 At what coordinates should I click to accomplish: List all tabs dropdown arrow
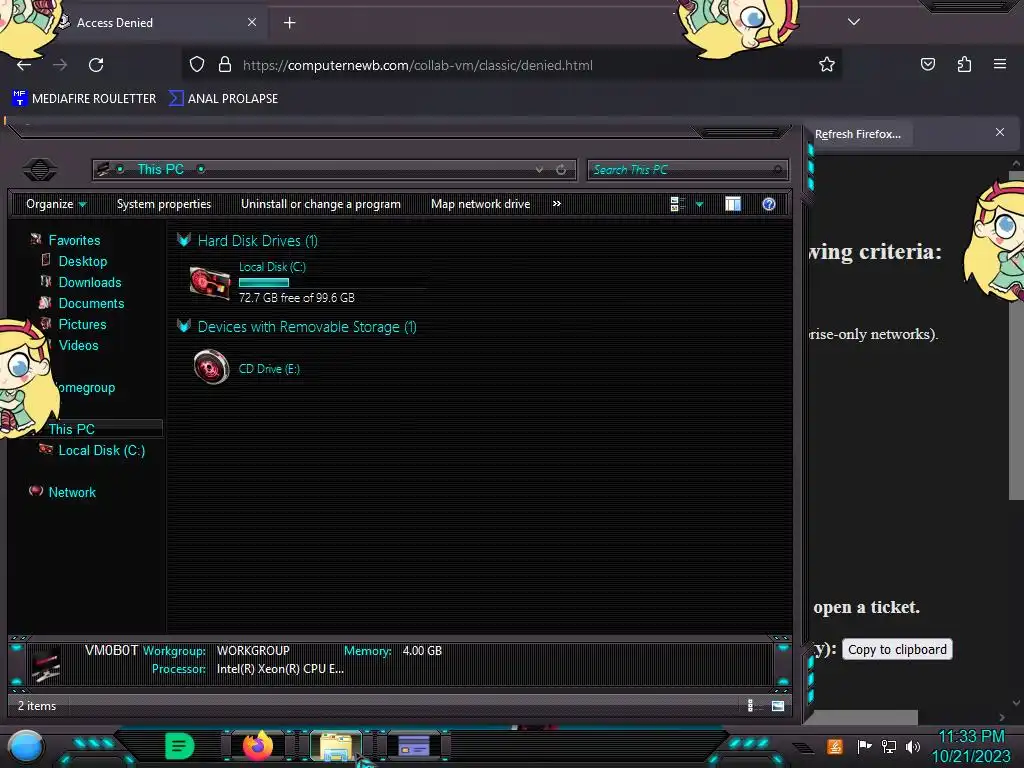(854, 22)
